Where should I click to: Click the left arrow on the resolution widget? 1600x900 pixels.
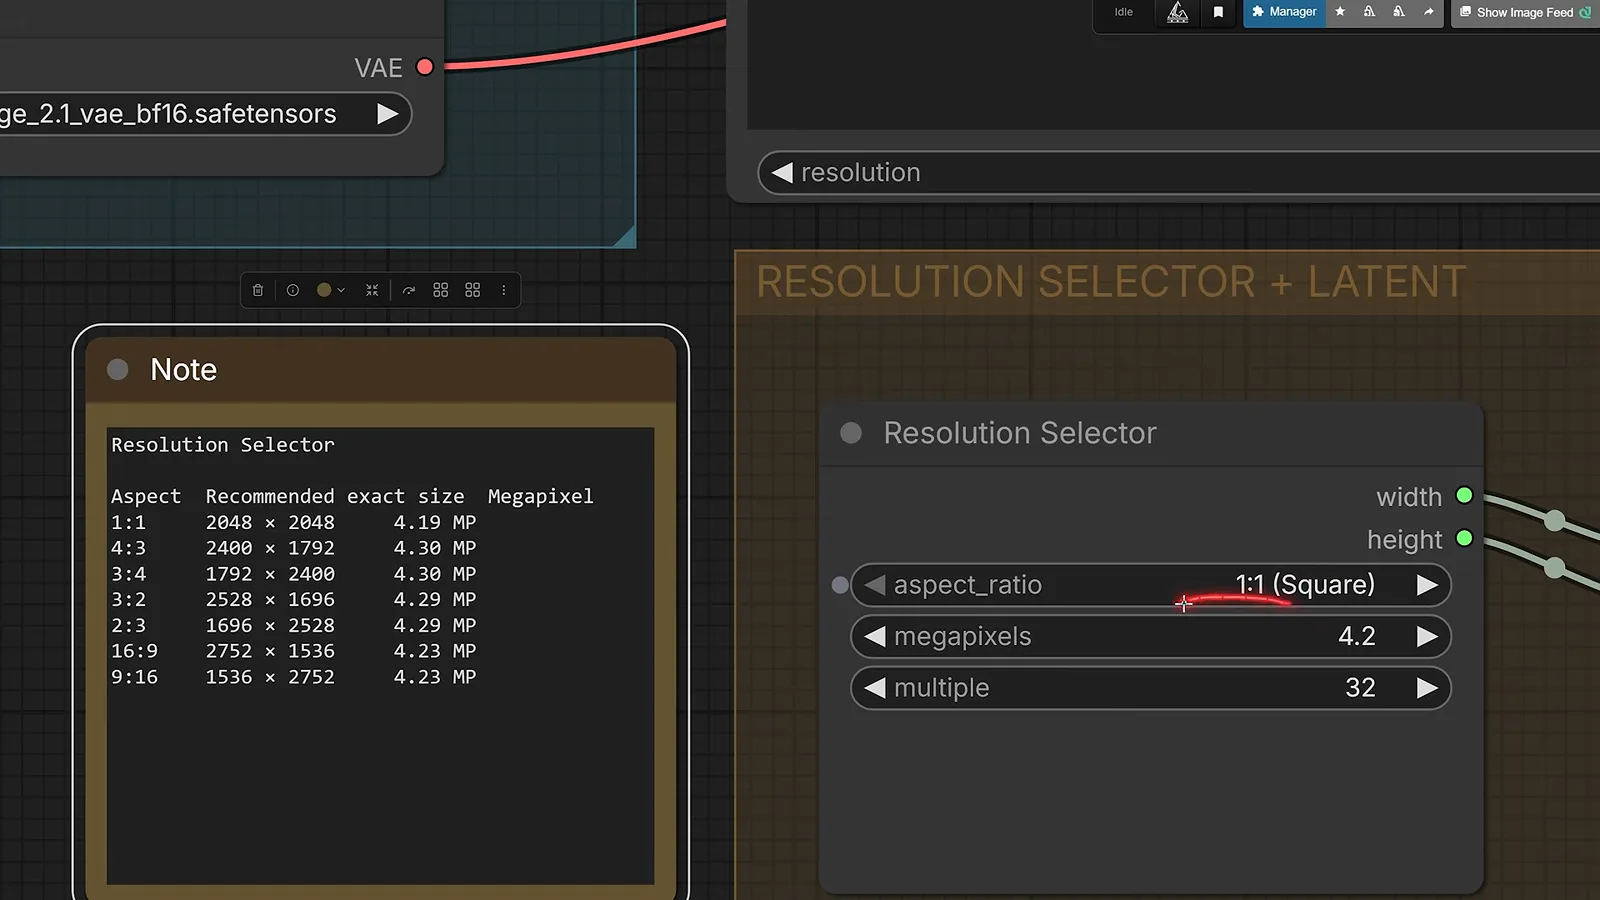pyautogui.click(x=782, y=173)
